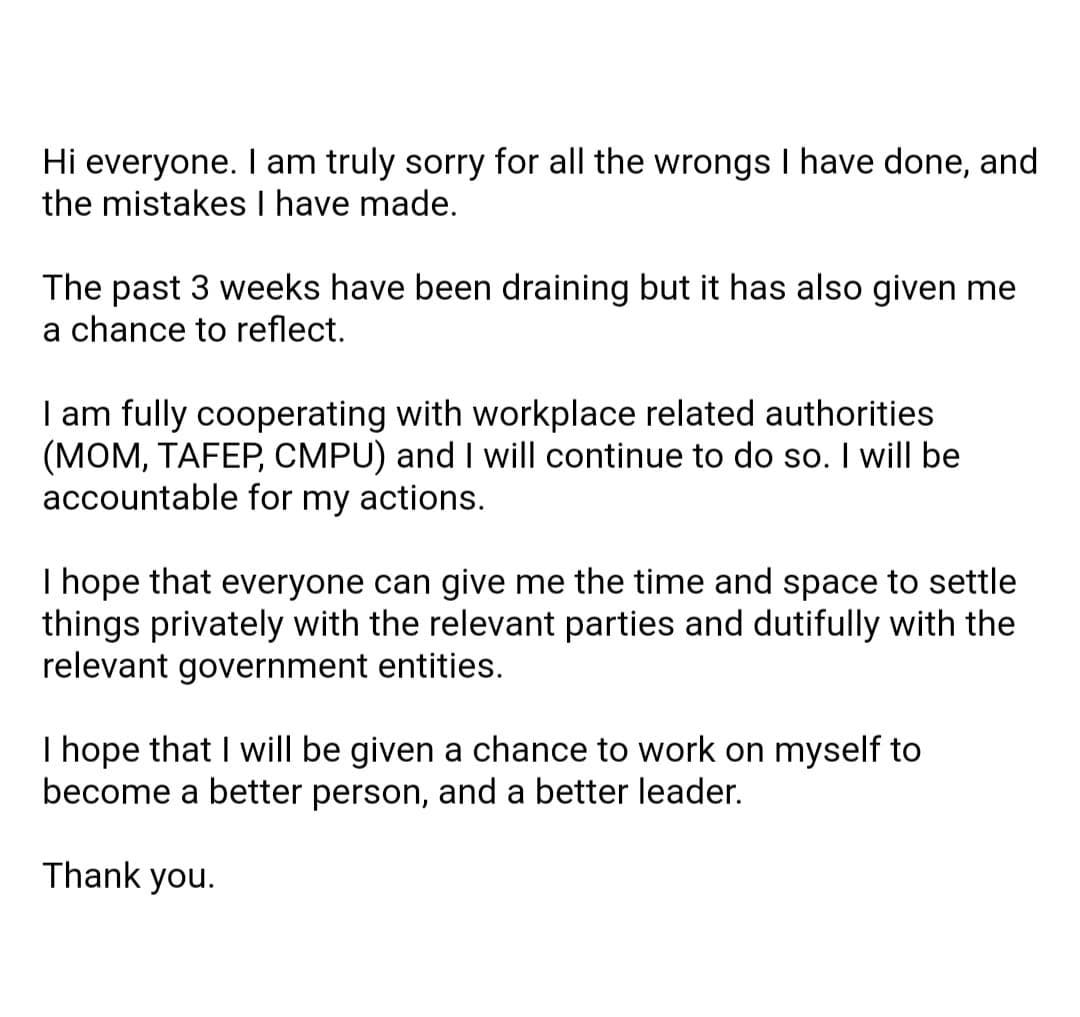Click the phrase "relevant government entities."
1080x1017 pixels.
tap(272, 665)
